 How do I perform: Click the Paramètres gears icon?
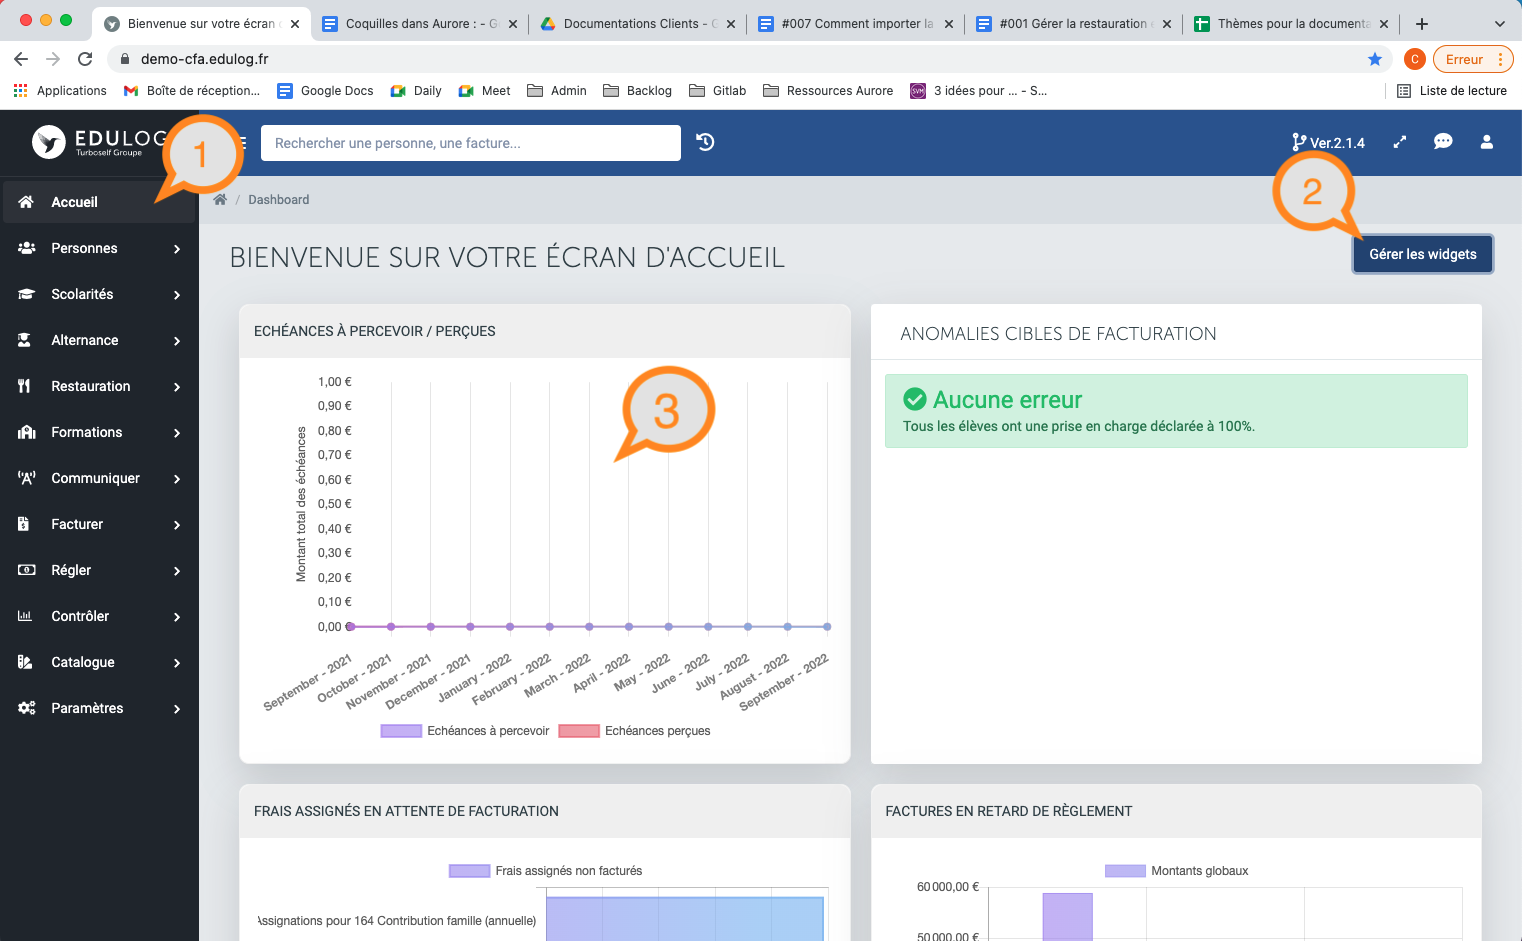click(x=27, y=708)
